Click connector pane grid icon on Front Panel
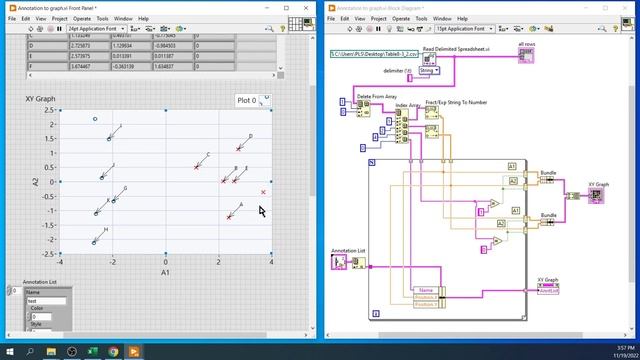 pos(295,24)
